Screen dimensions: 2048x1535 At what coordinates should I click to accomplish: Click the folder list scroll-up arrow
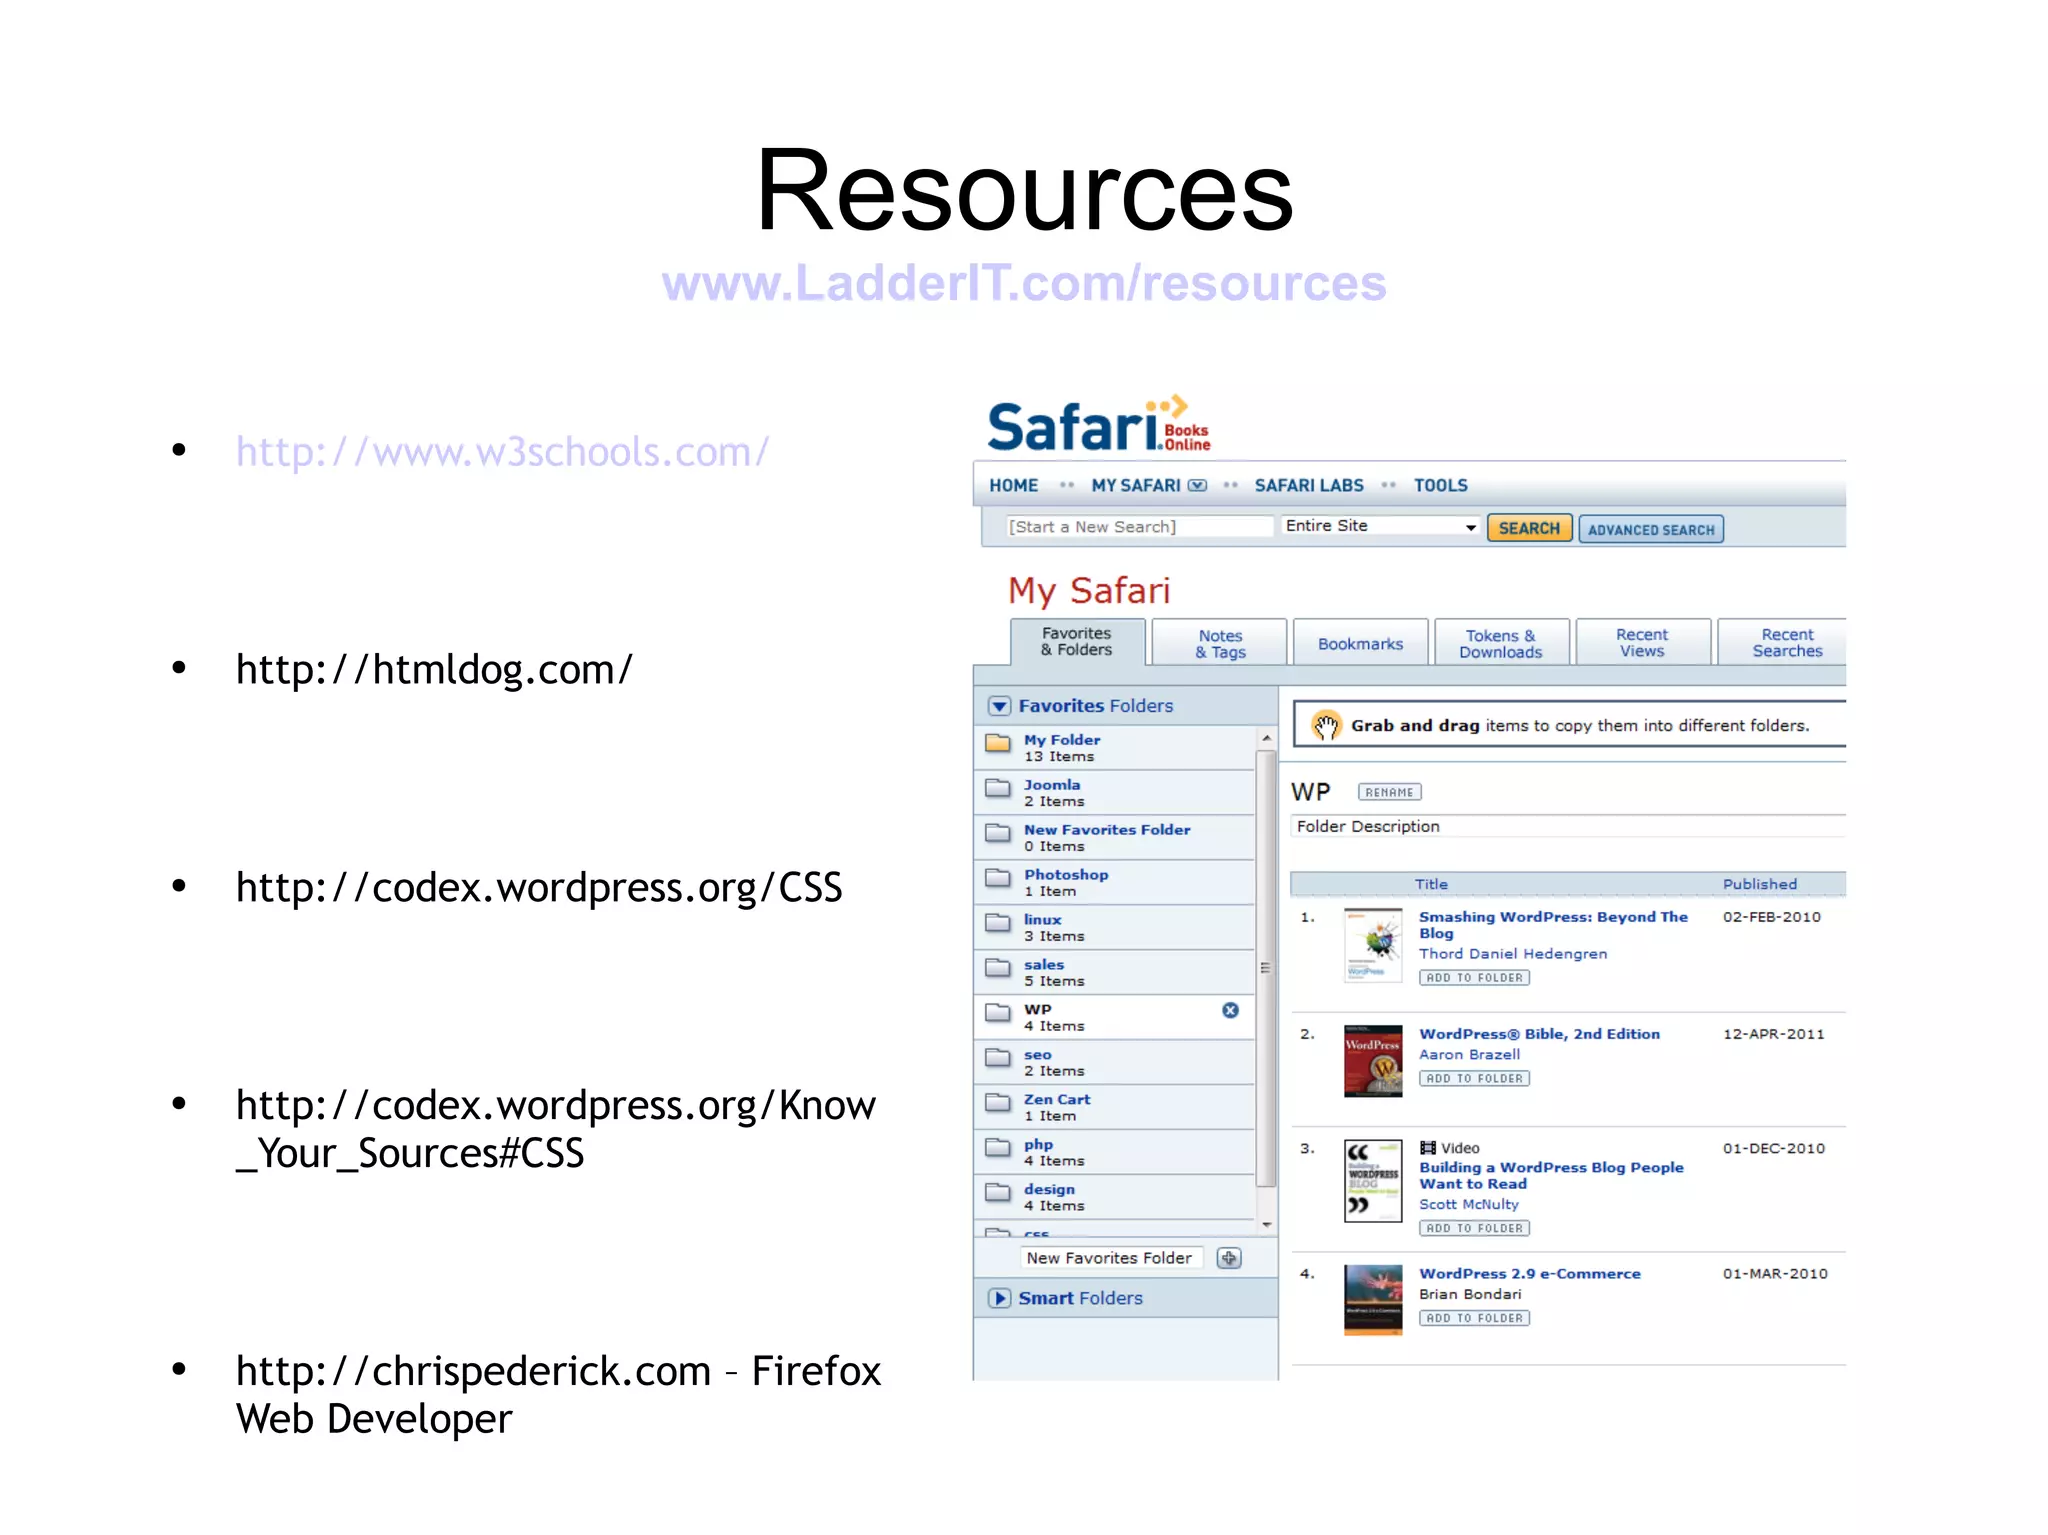(1266, 738)
